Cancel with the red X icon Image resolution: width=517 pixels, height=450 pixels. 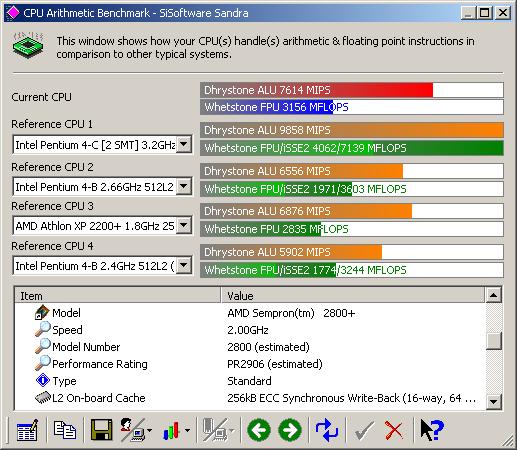coord(394,430)
